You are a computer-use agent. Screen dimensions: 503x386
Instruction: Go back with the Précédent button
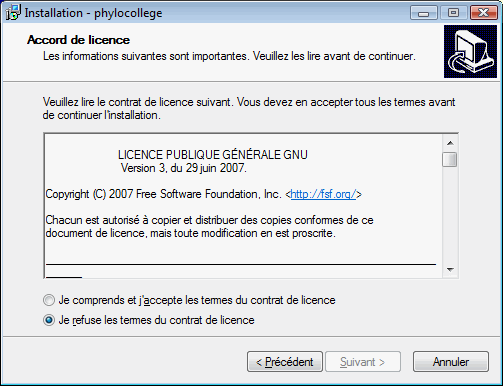(x=285, y=362)
